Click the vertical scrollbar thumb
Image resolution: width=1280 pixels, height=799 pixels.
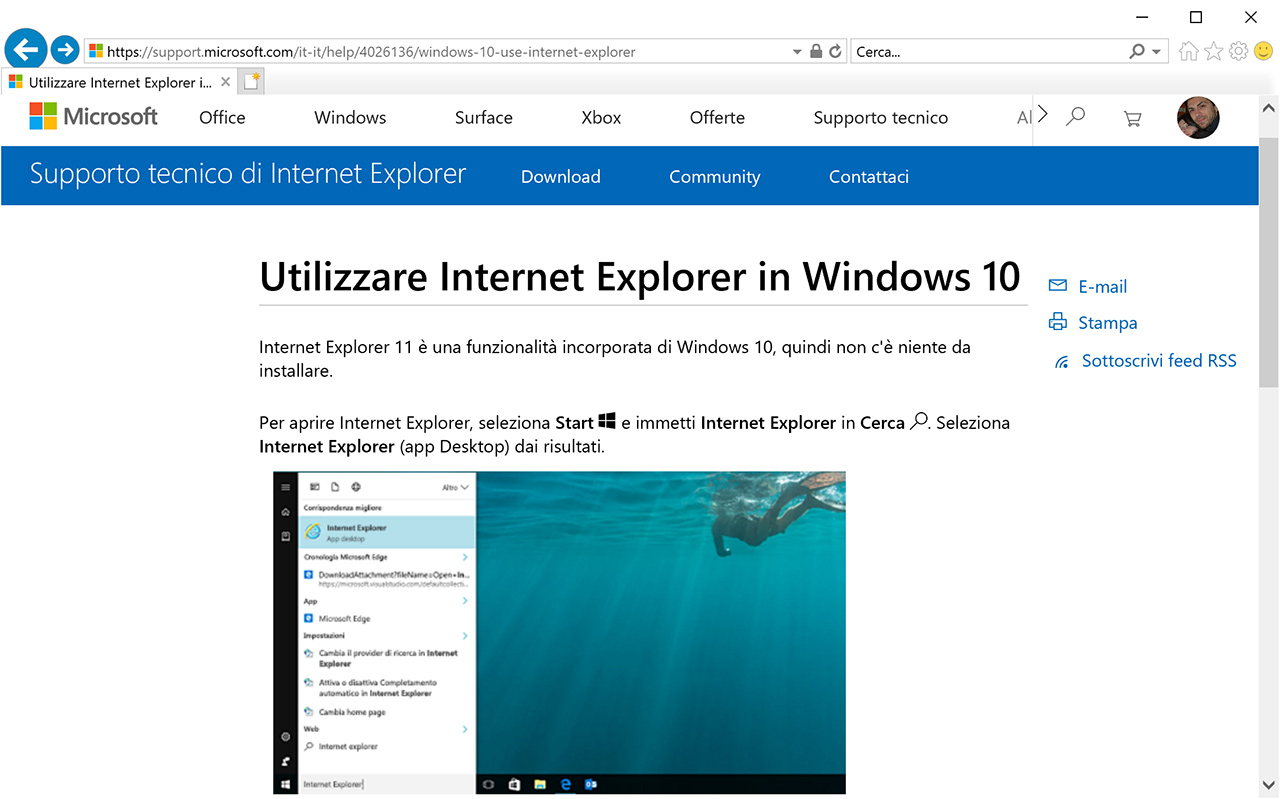tap(1269, 262)
